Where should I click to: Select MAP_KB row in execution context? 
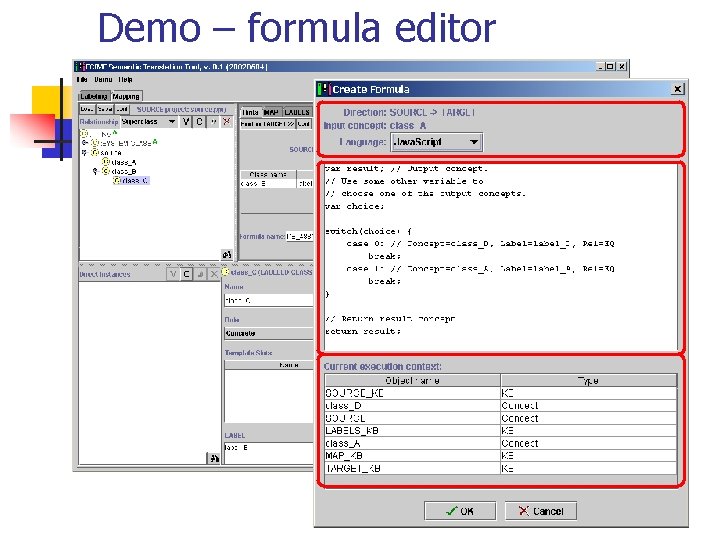[501, 456]
